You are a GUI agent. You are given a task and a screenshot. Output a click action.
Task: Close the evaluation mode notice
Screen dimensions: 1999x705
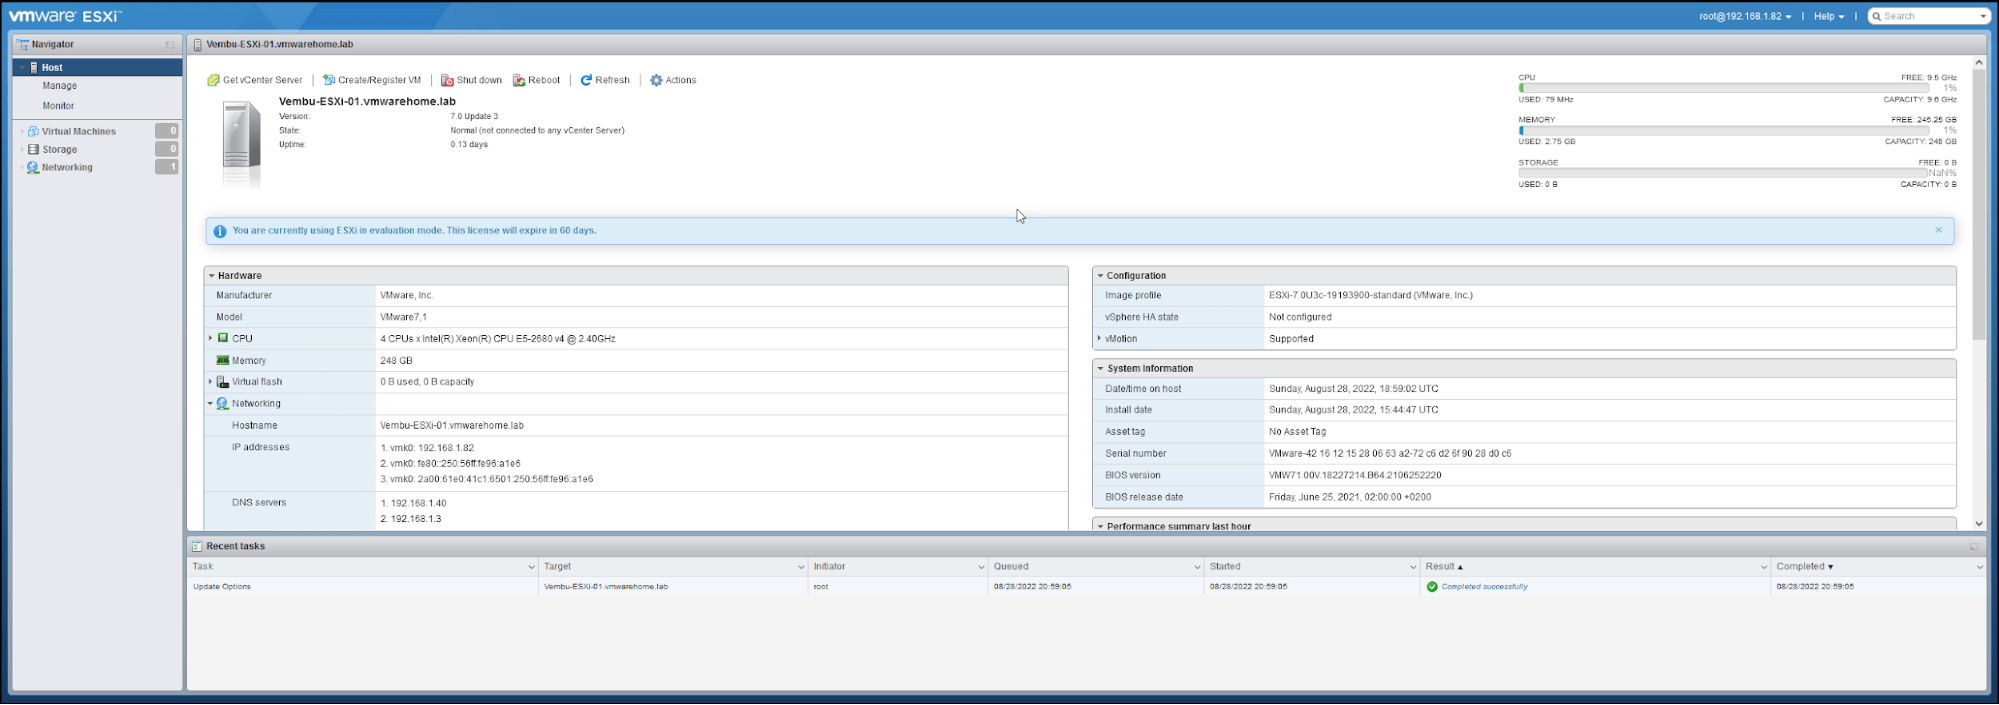(1938, 230)
